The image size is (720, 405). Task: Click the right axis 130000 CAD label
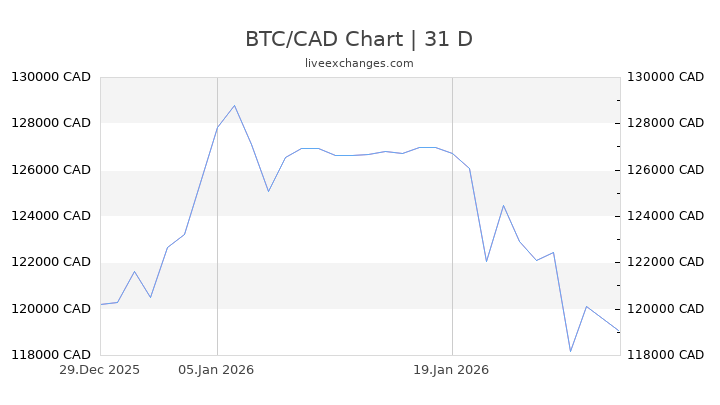(663, 77)
